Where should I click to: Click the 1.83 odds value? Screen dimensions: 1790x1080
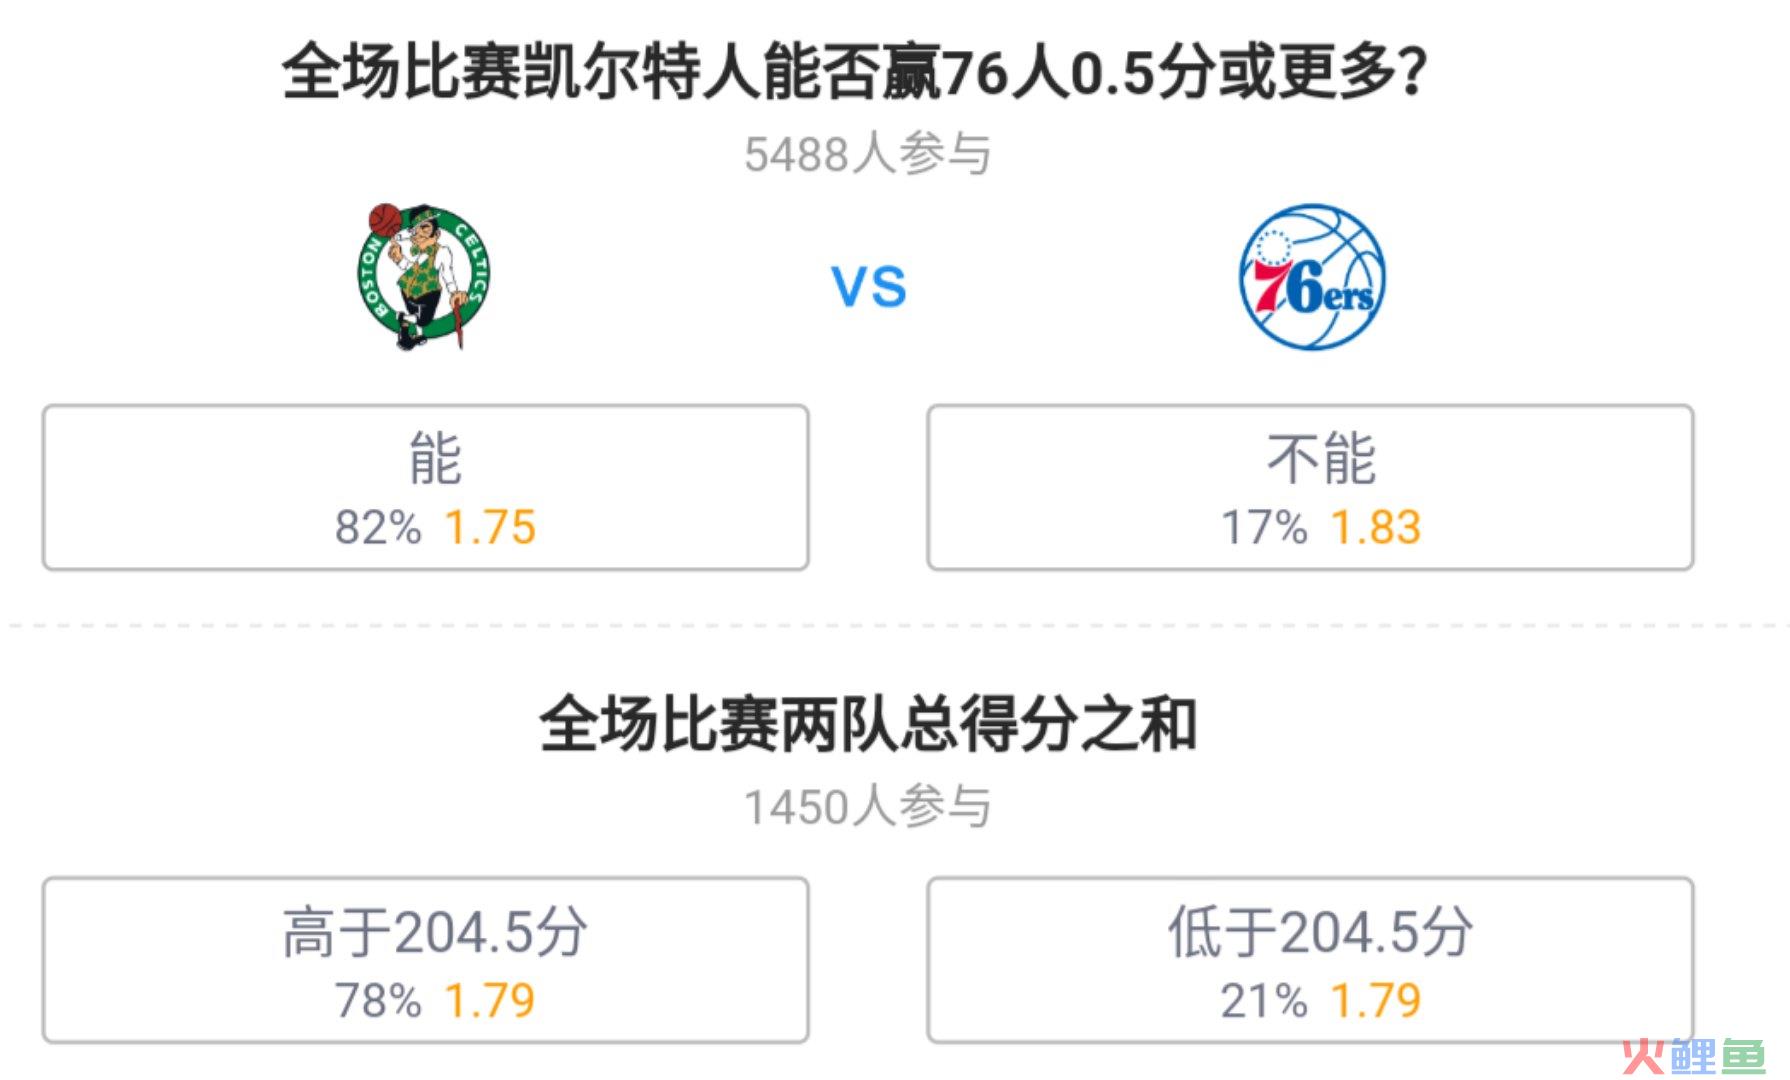[x=1375, y=527]
